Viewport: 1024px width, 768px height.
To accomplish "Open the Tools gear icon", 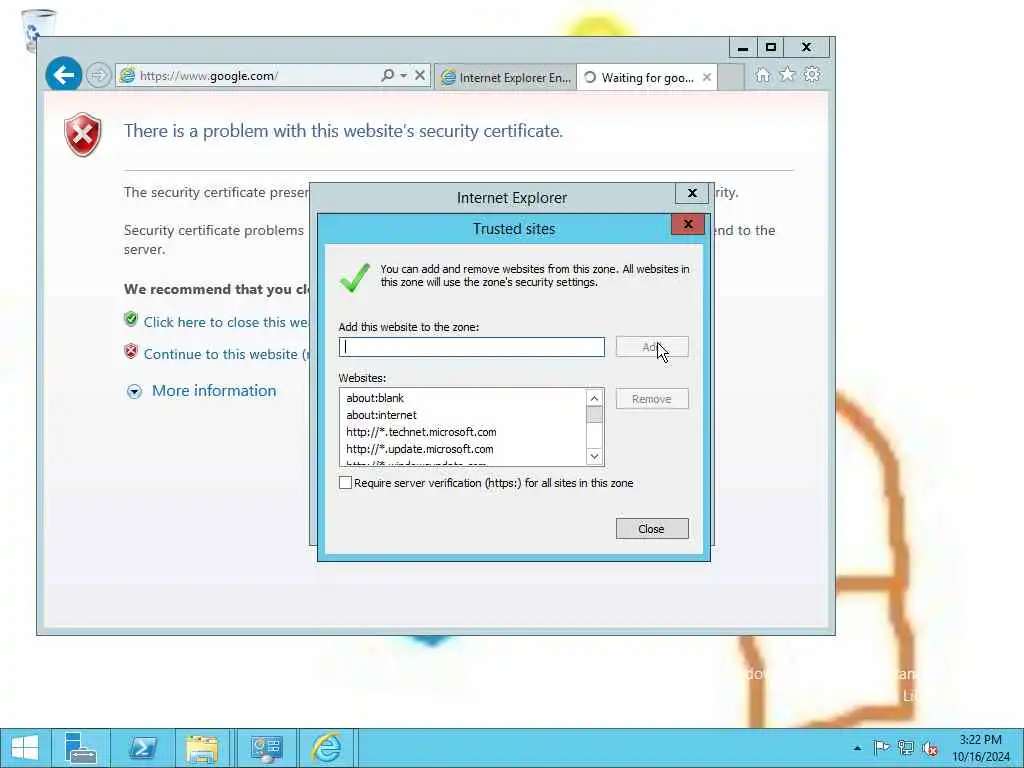I will coord(812,74).
